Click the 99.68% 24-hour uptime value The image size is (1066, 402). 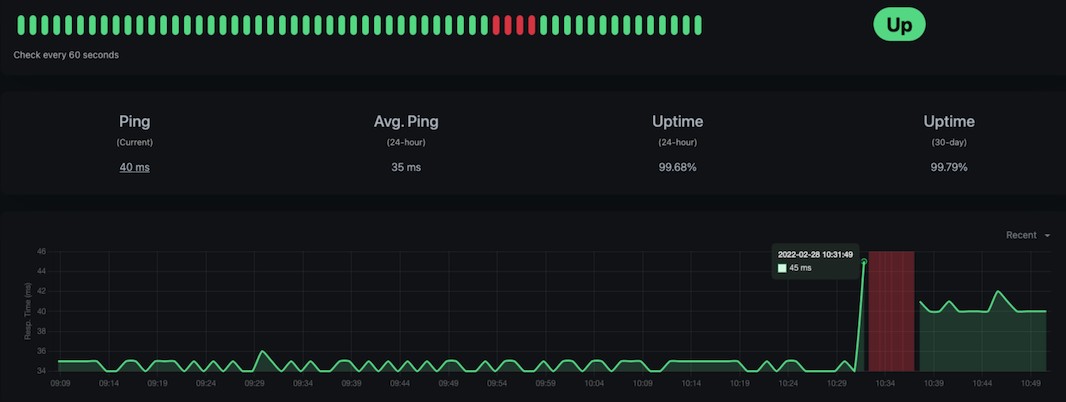[x=677, y=167]
